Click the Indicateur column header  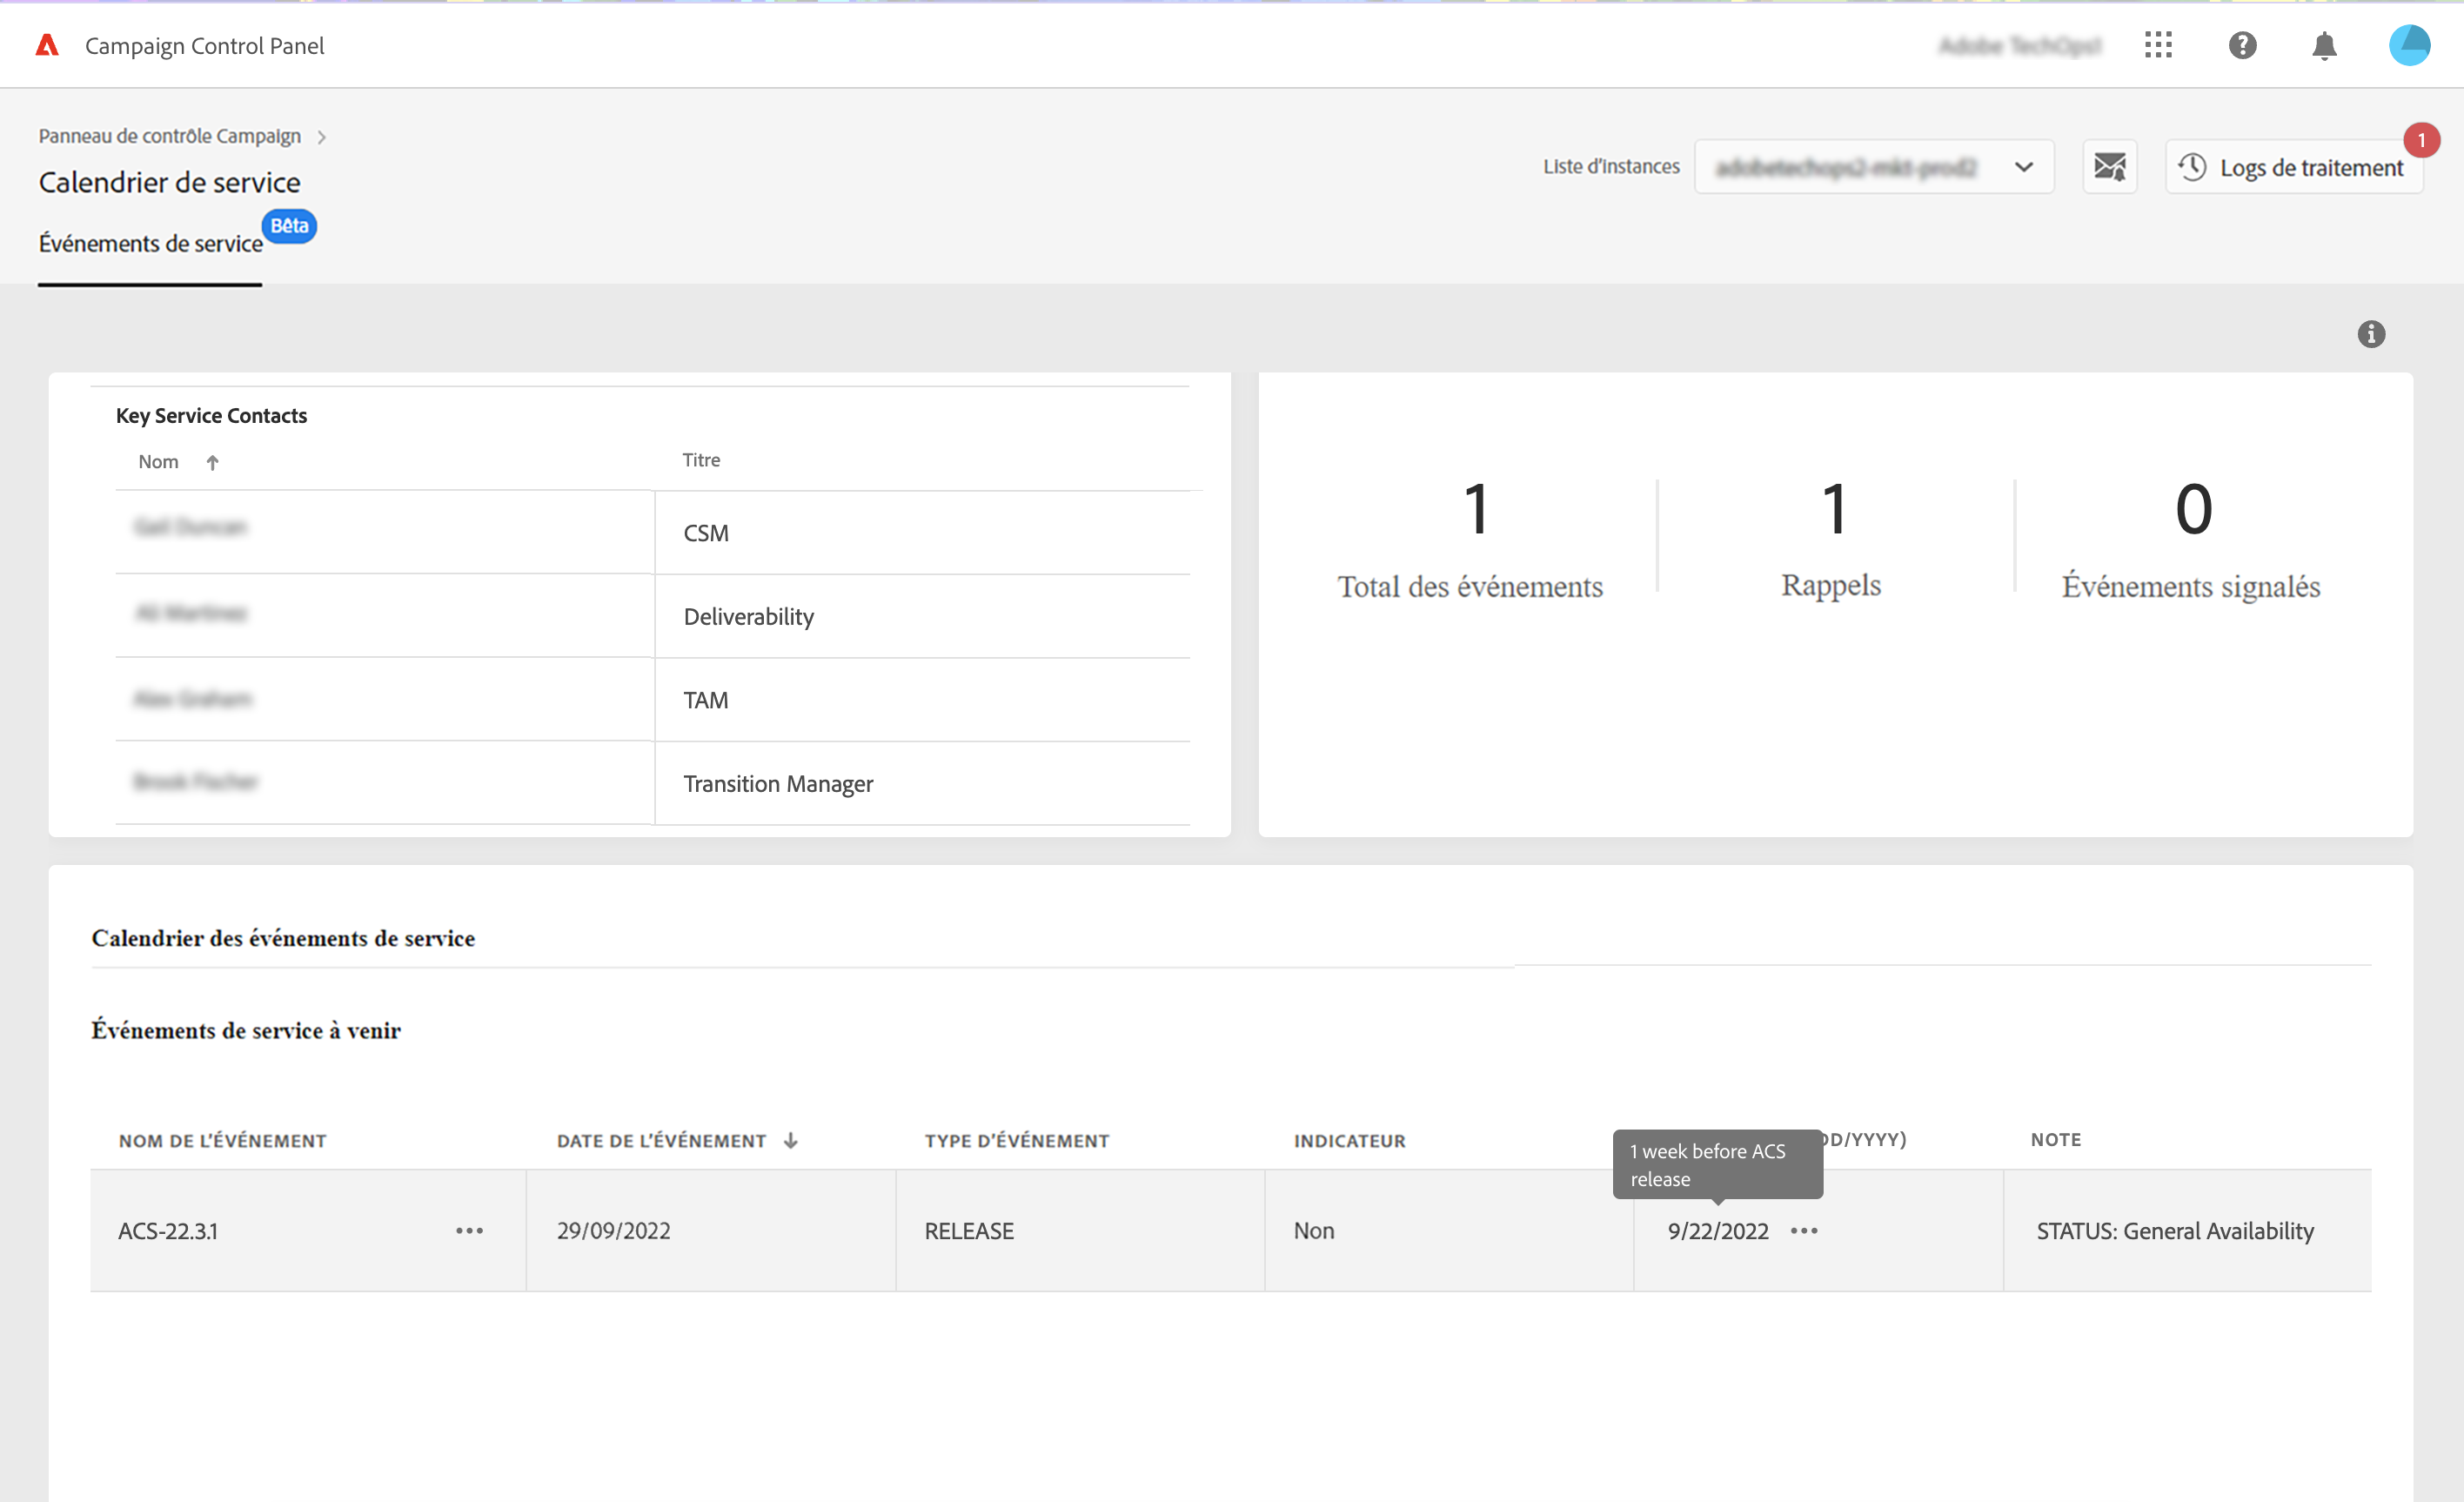[1349, 1141]
